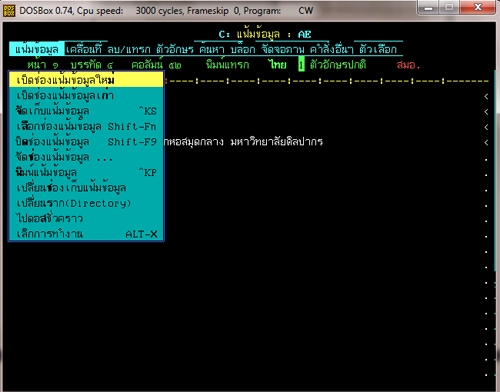Choose จัดเก็บแฟ้มข้อมูล ^KS entry
The height and width of the screenshot is (392, 500).
[86, 111]
